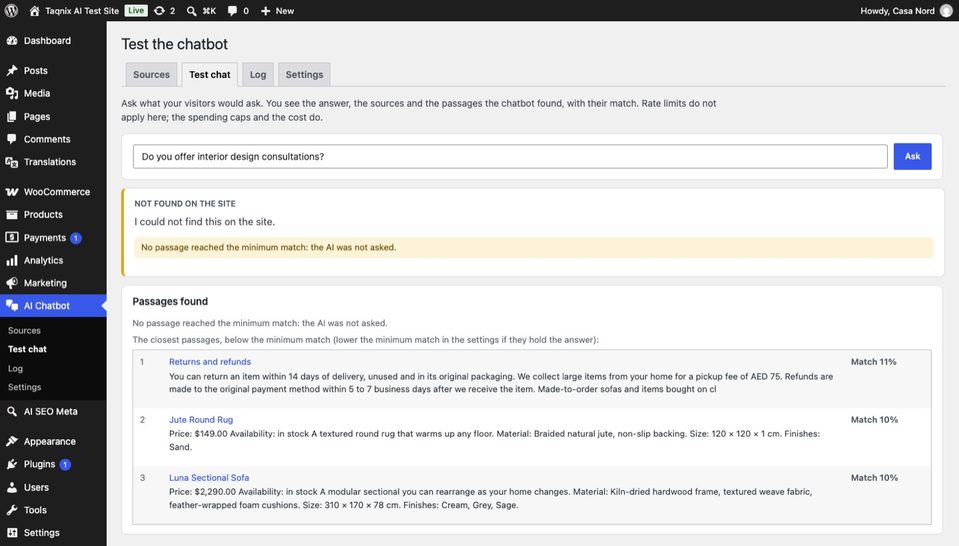Click the Marketing megaphone icon

[12, 283]
